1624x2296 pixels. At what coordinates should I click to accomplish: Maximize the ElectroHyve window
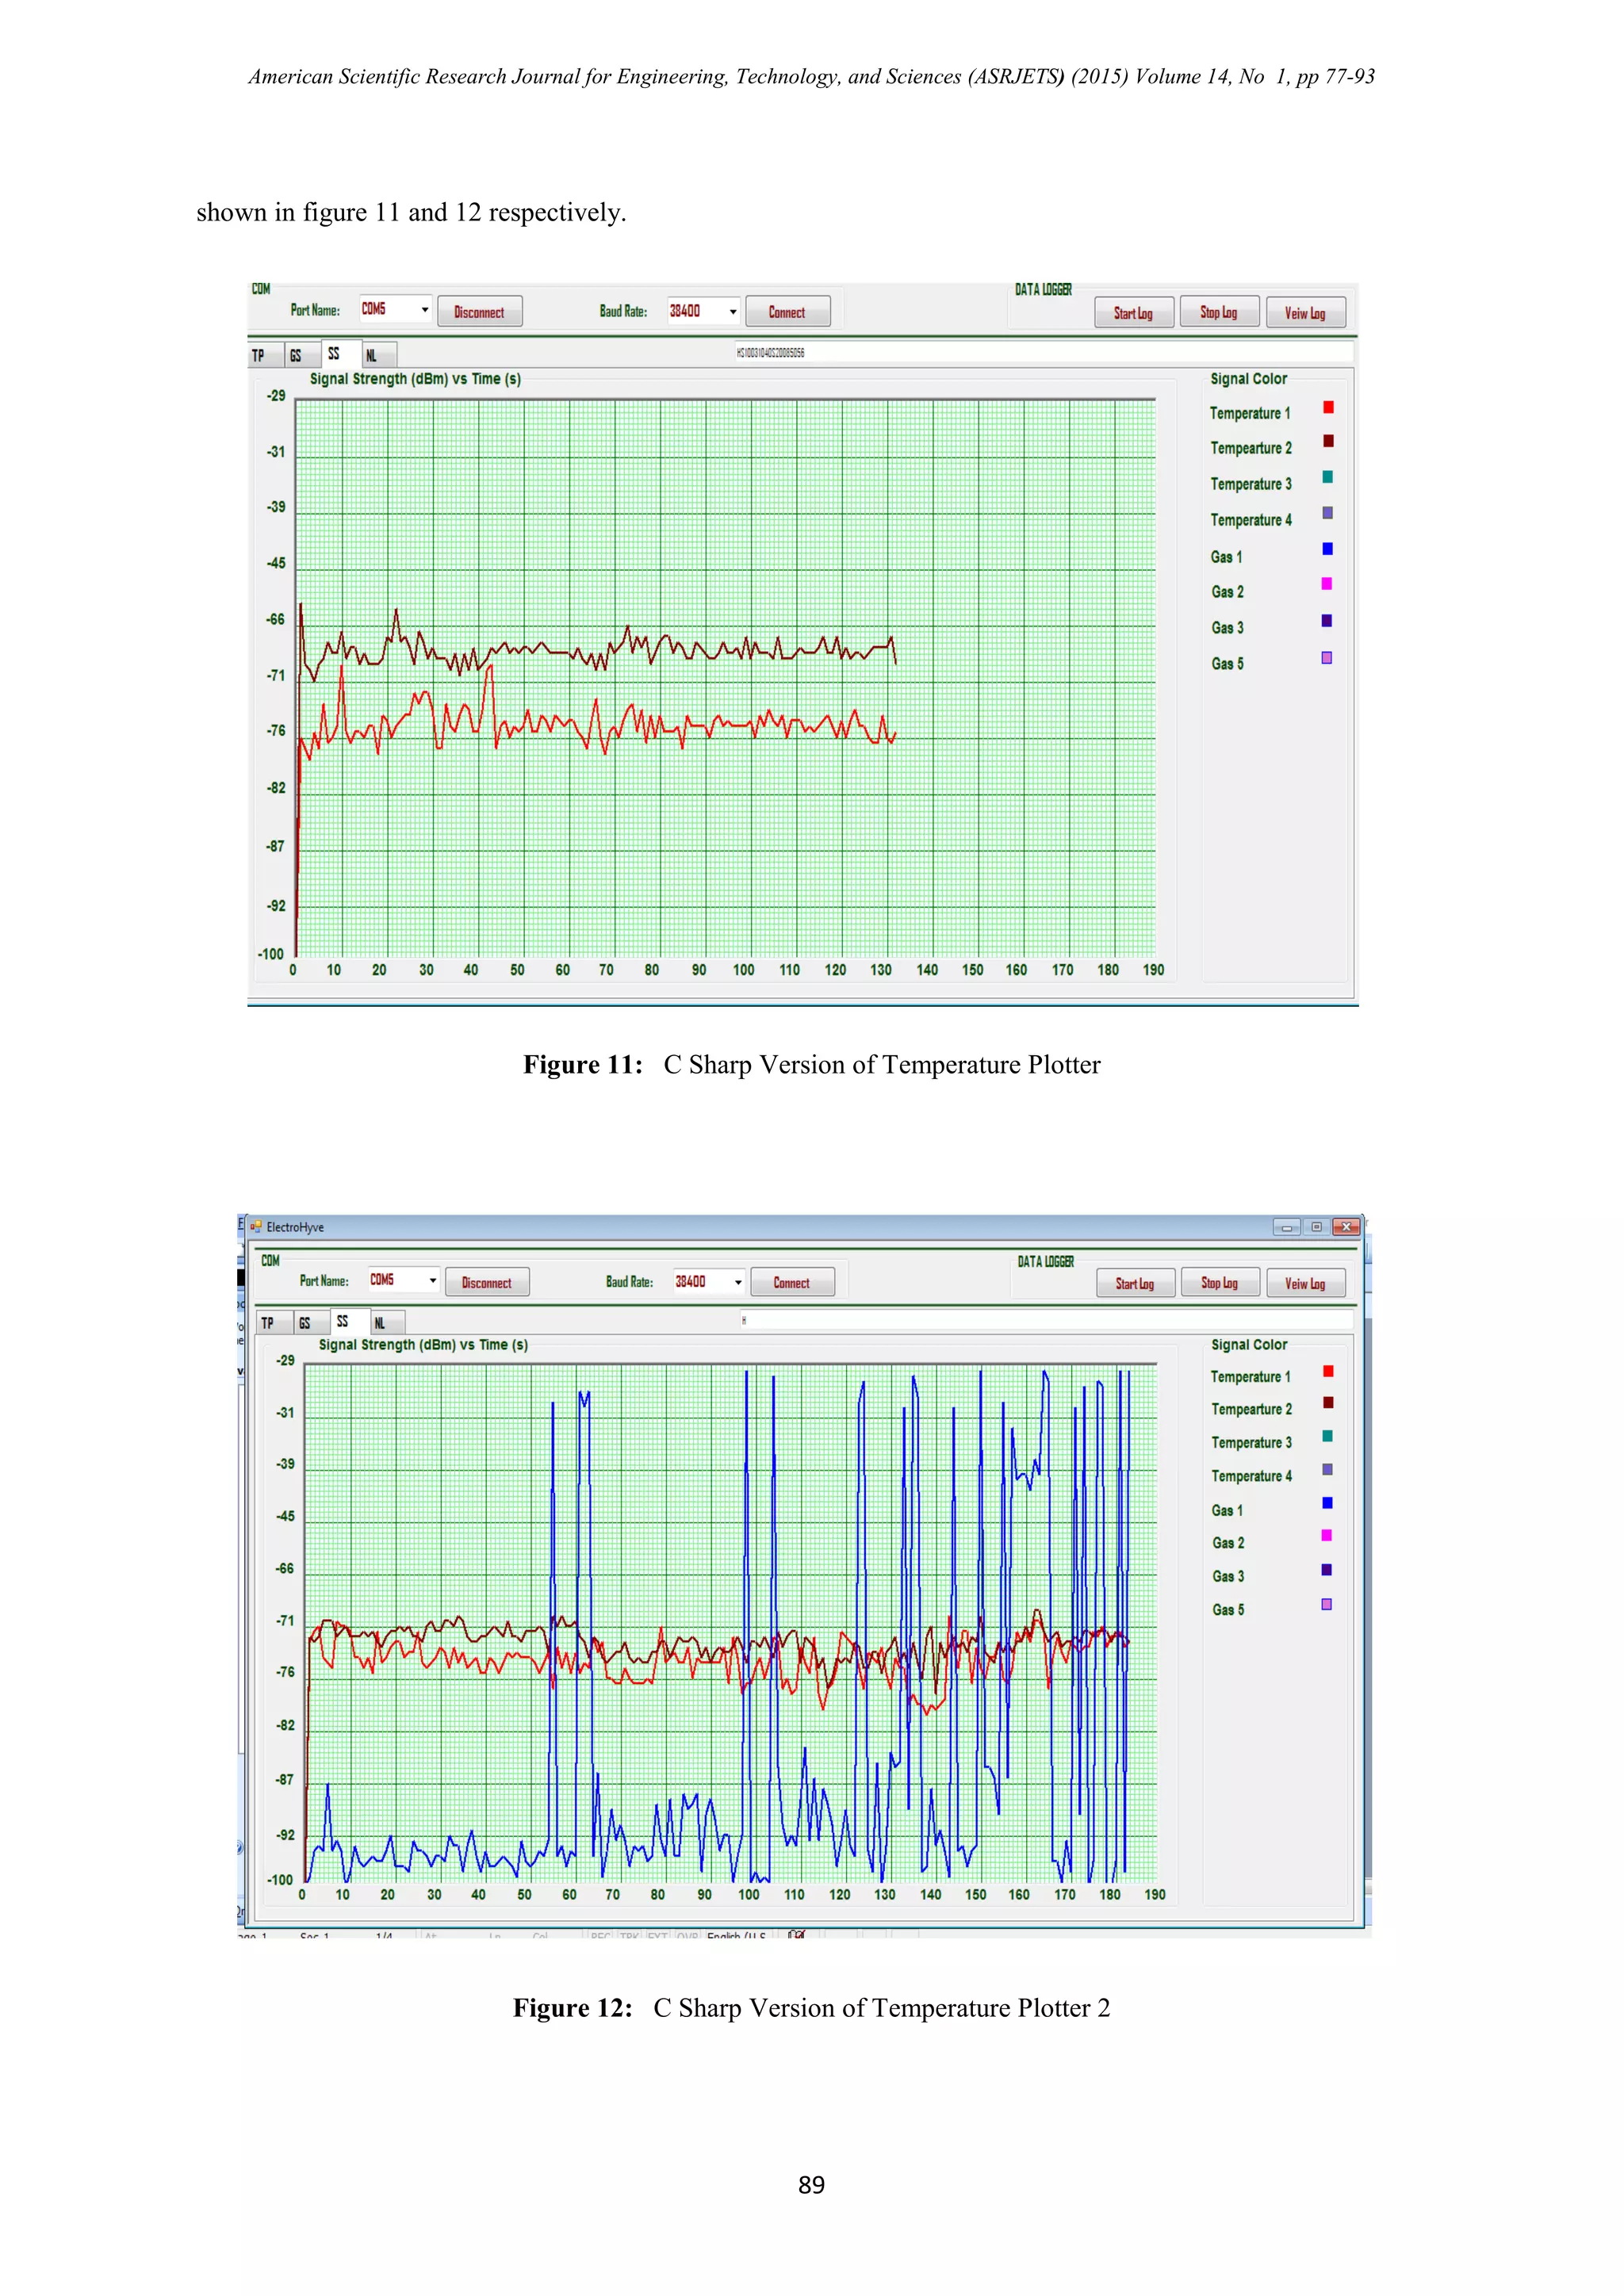click(1316, 1227)
